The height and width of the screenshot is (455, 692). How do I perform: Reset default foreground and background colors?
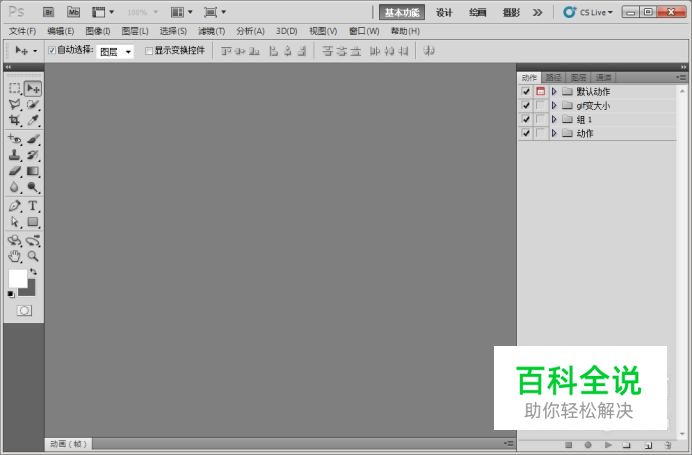[11, 294]
